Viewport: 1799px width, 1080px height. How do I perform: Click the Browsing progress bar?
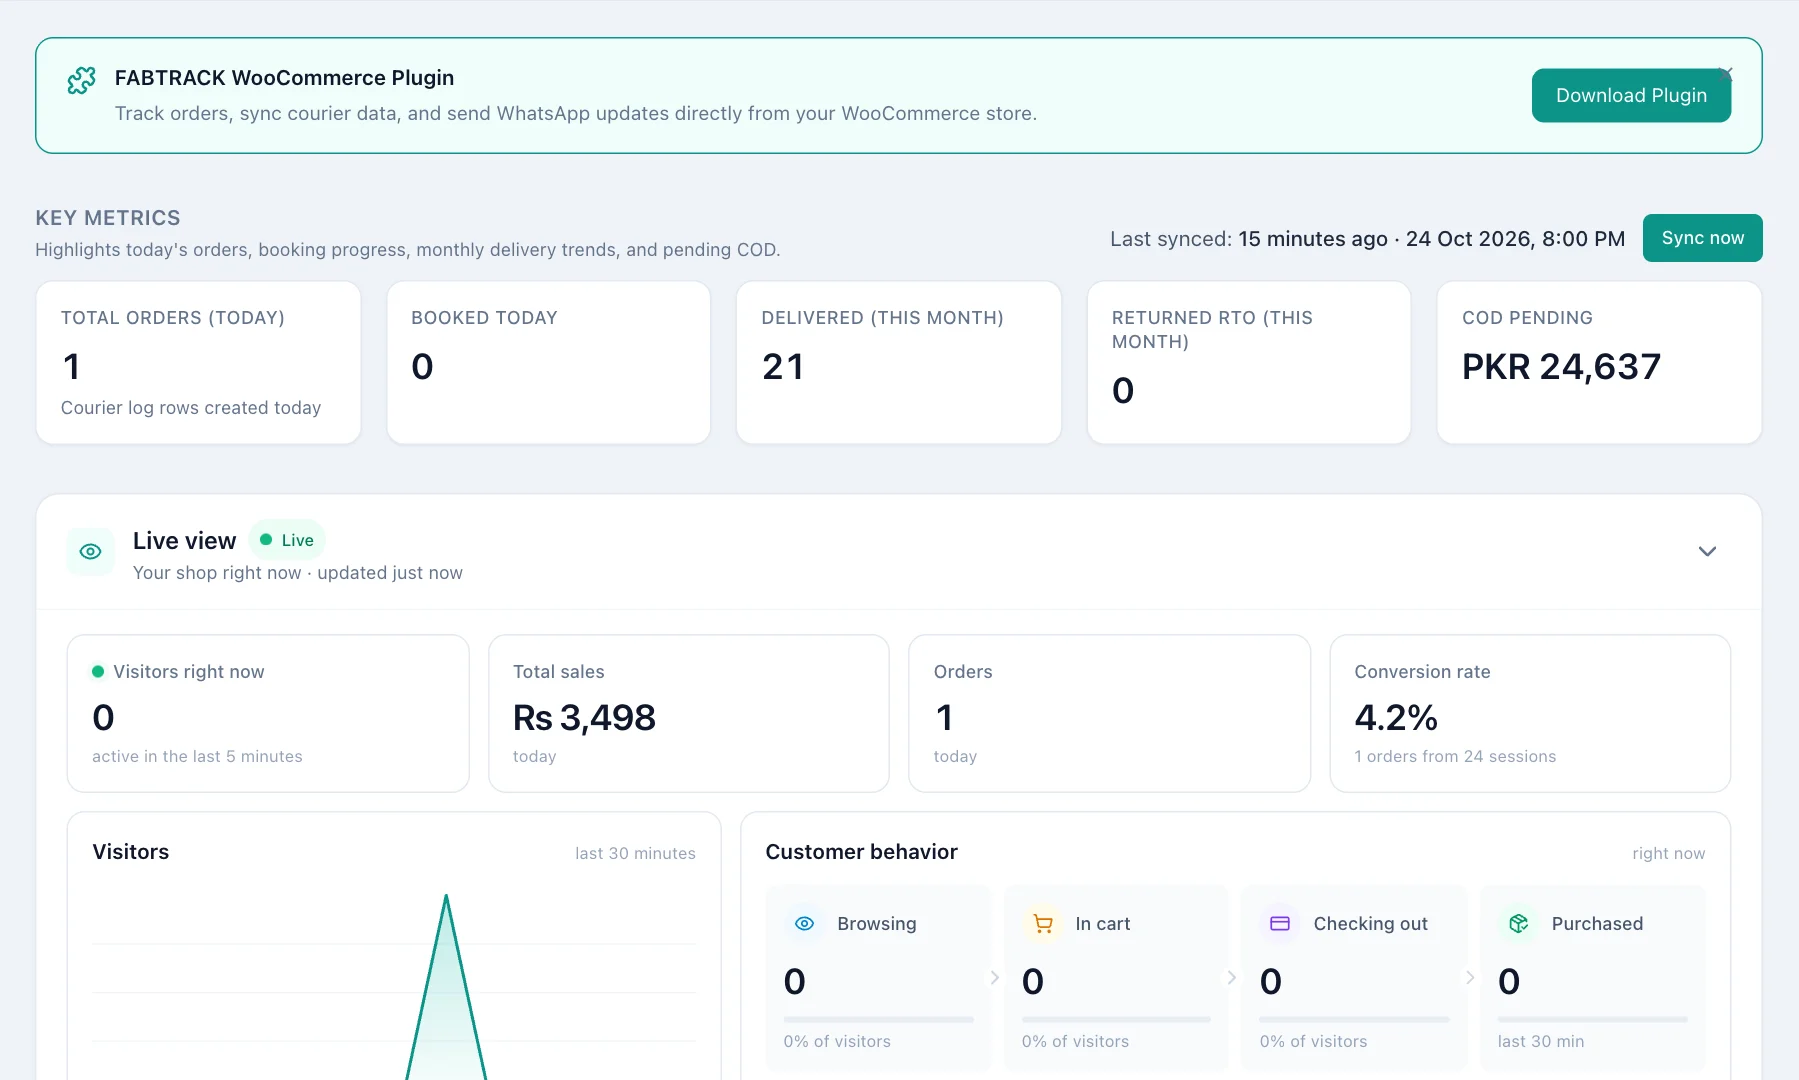(878, 1019)
